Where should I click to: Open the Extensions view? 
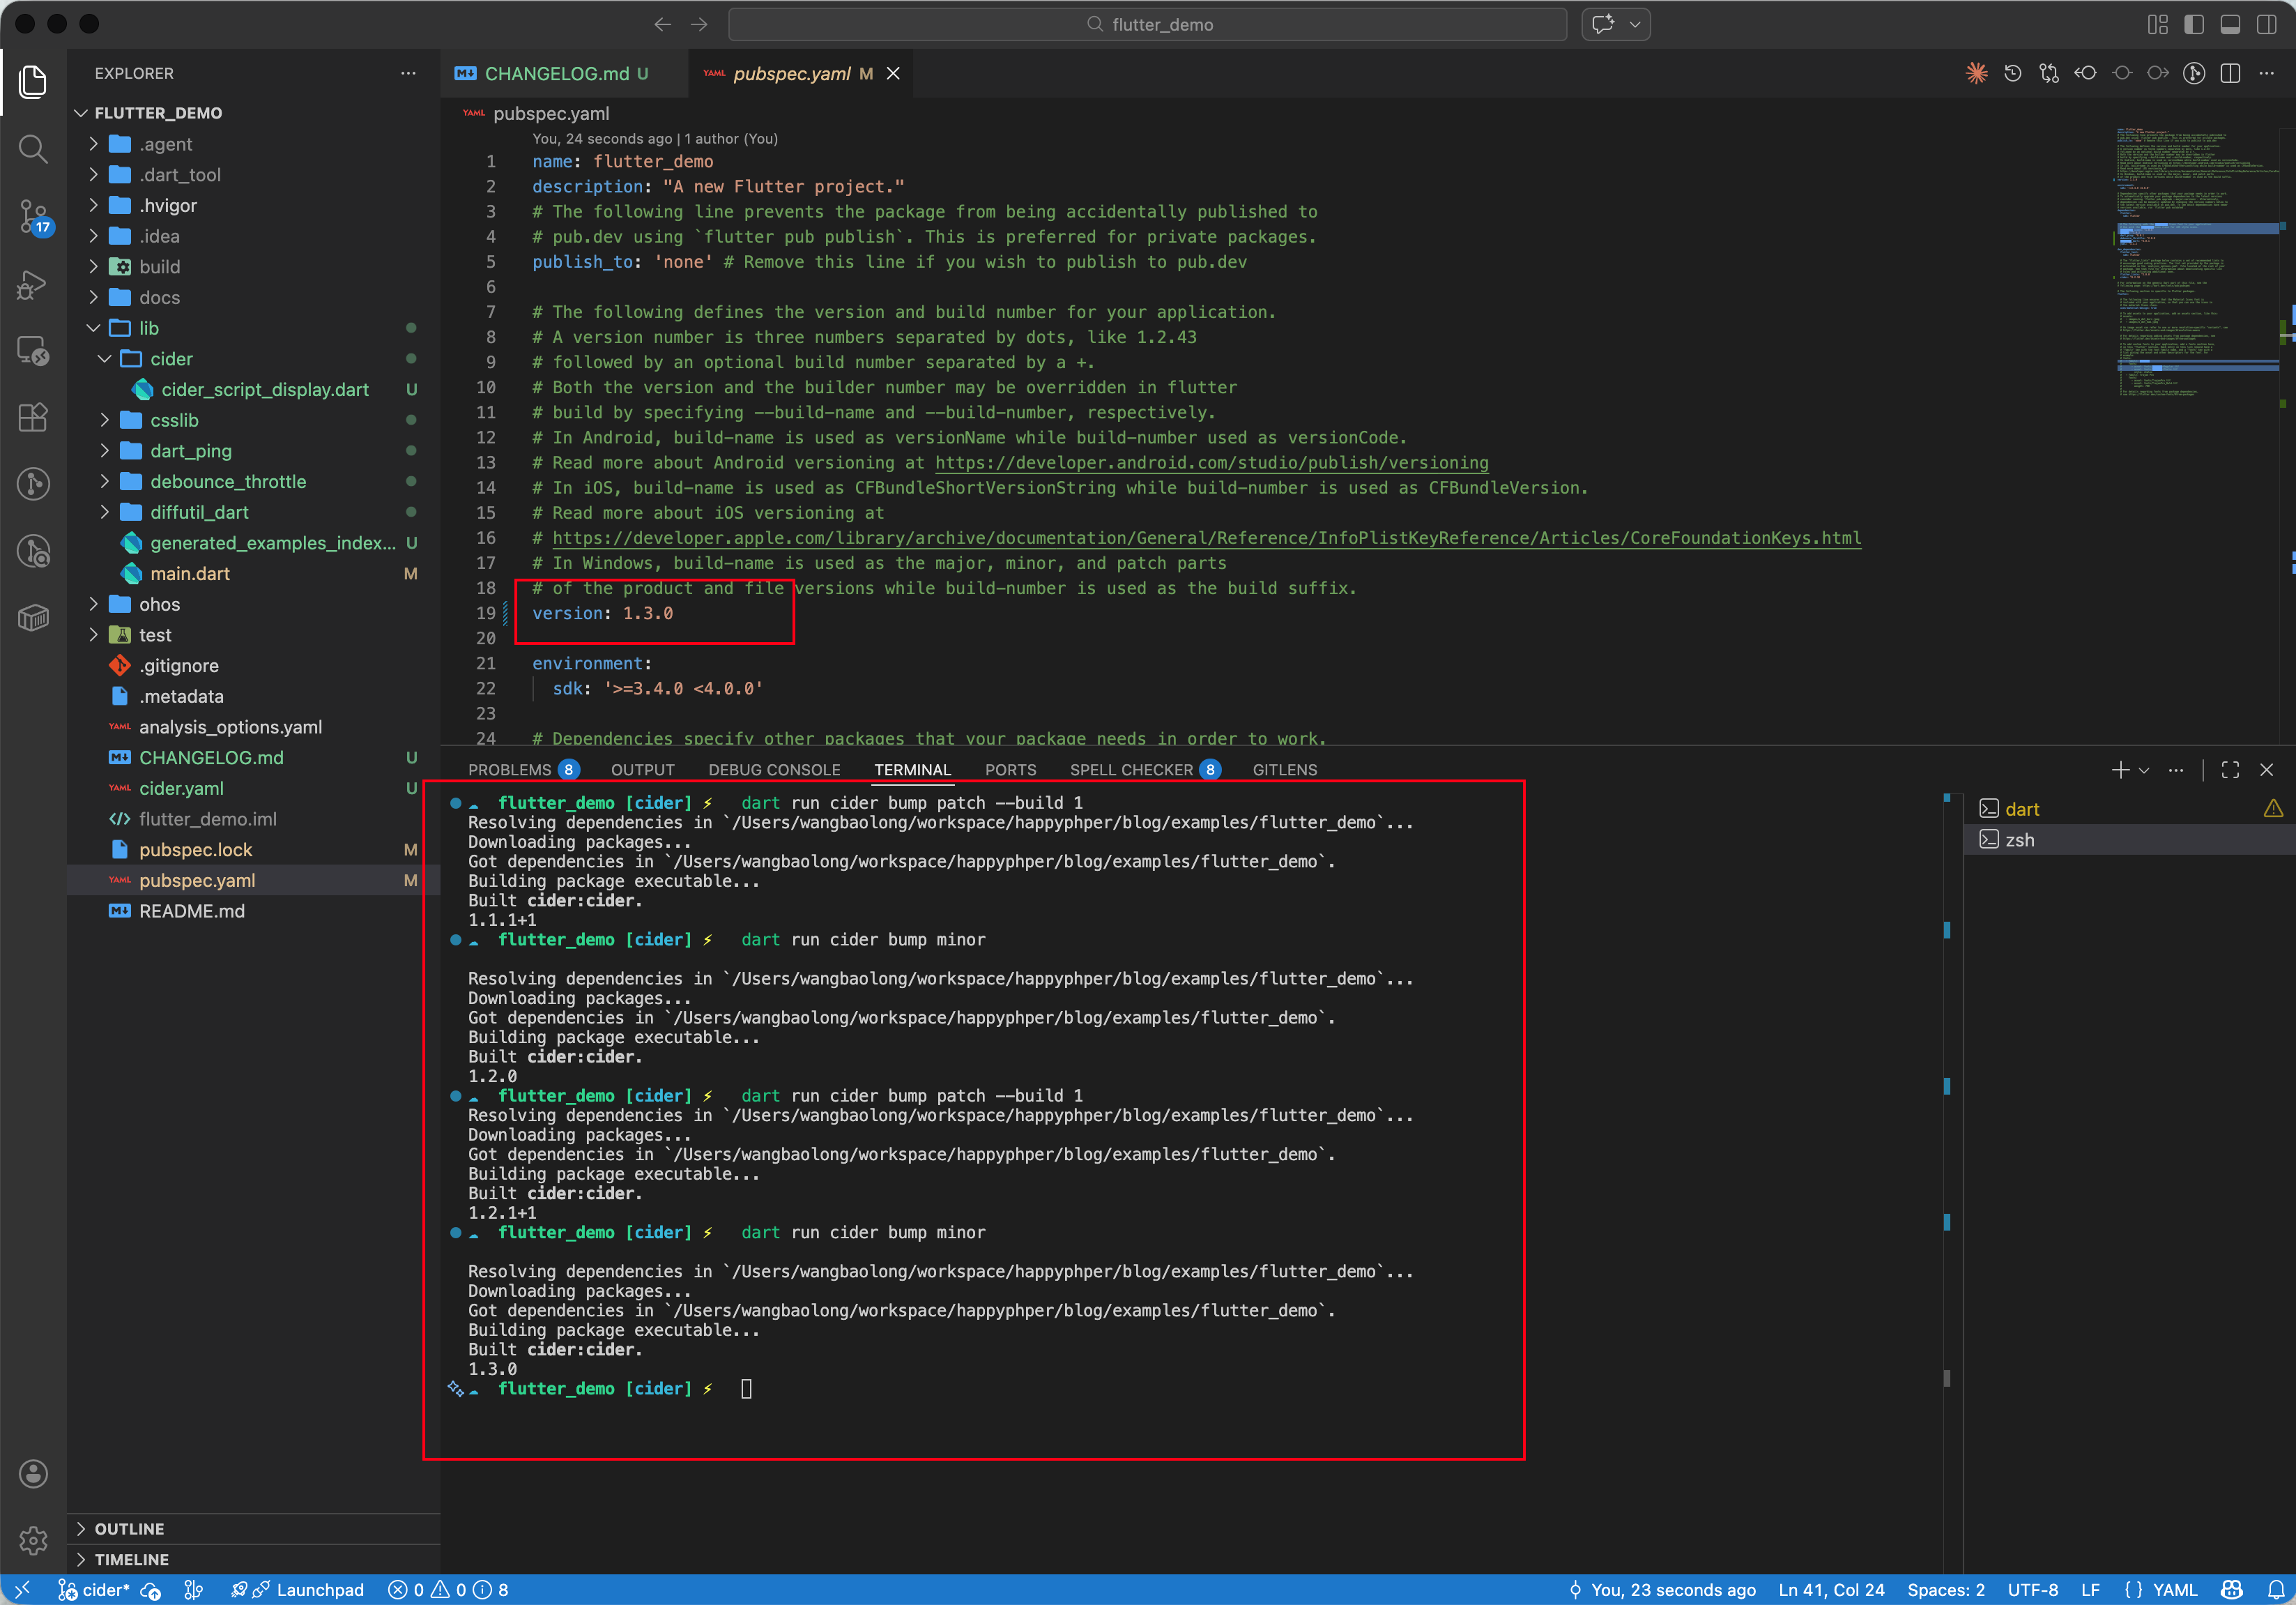(x=33, y=417)
